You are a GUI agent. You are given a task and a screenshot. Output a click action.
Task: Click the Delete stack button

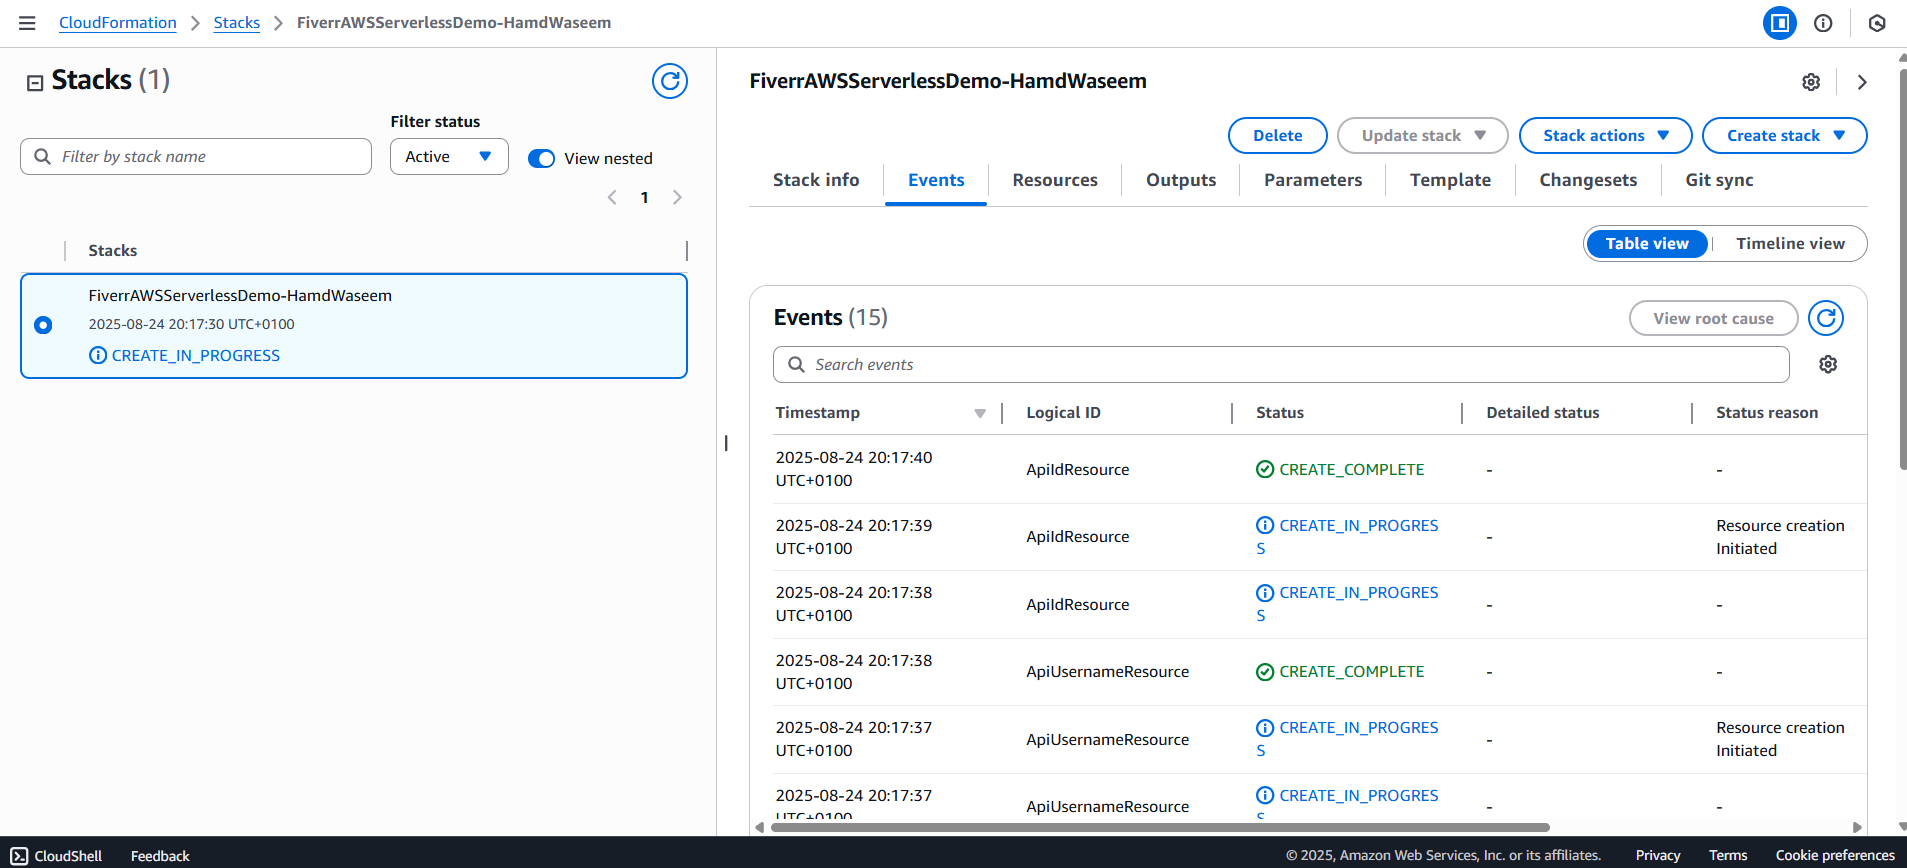tap(1277, 136)
